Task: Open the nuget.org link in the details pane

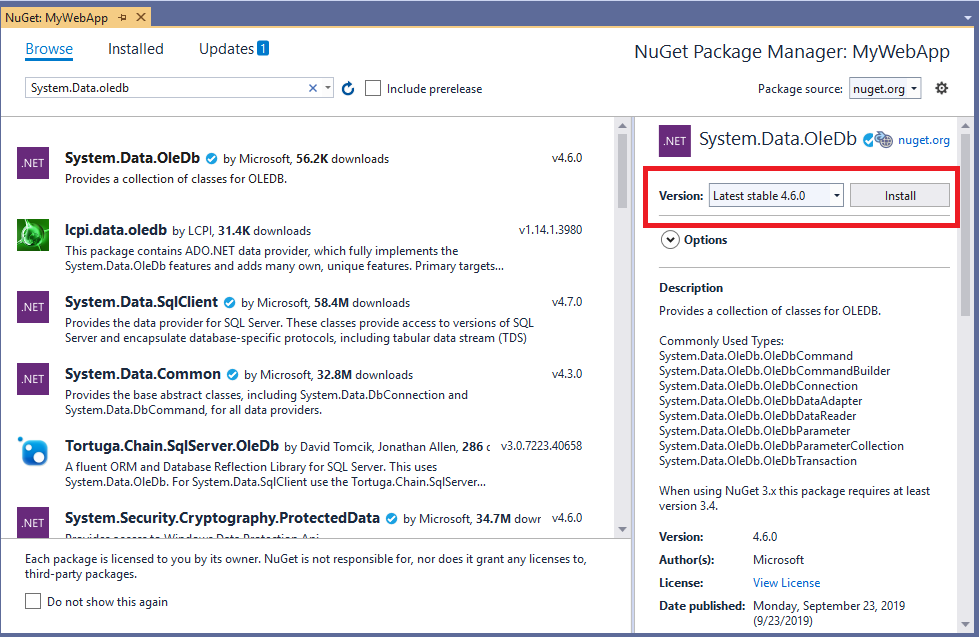Action: [923, 140]
